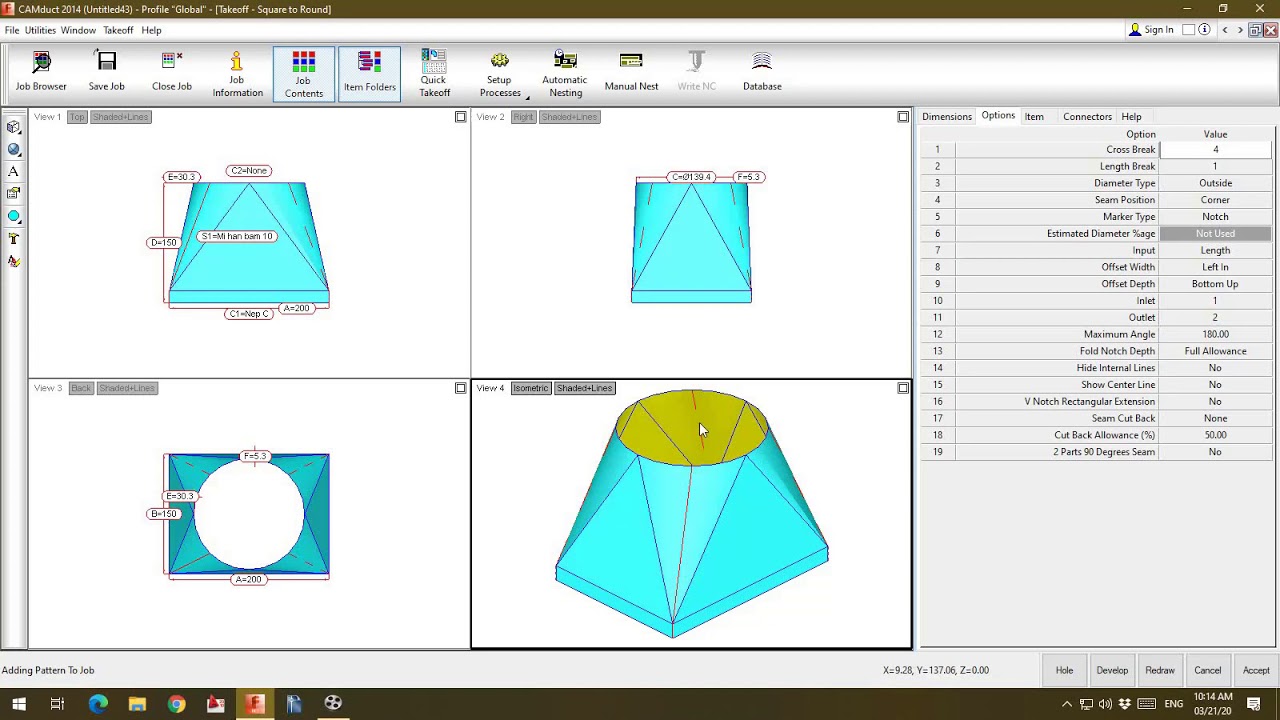This screenshot has height=720, width=1280.
Task: Change View 1 orientation from Top
Action: pyautogui.click(x=77, y=117)
